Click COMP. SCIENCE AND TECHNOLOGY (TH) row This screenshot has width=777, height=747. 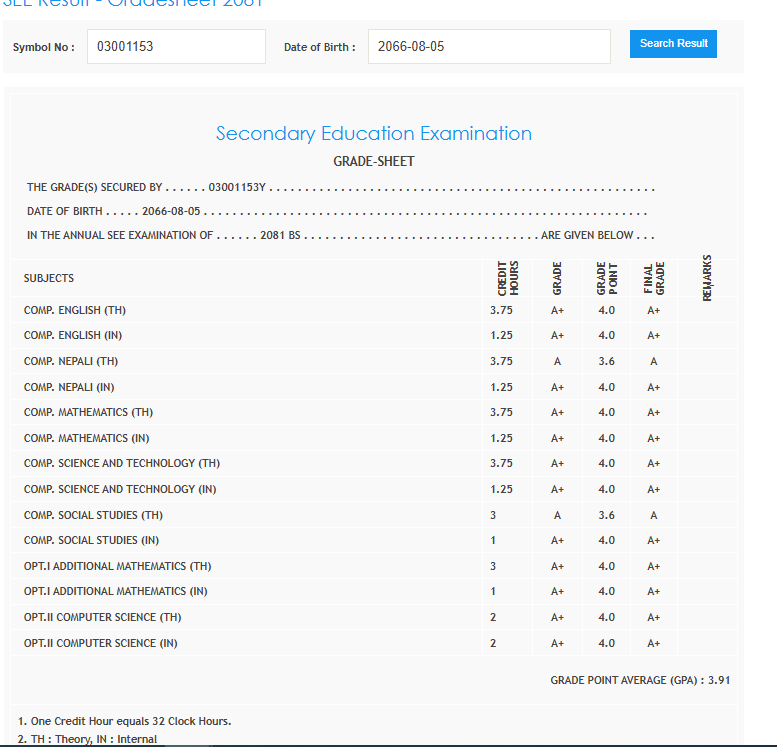122,463
